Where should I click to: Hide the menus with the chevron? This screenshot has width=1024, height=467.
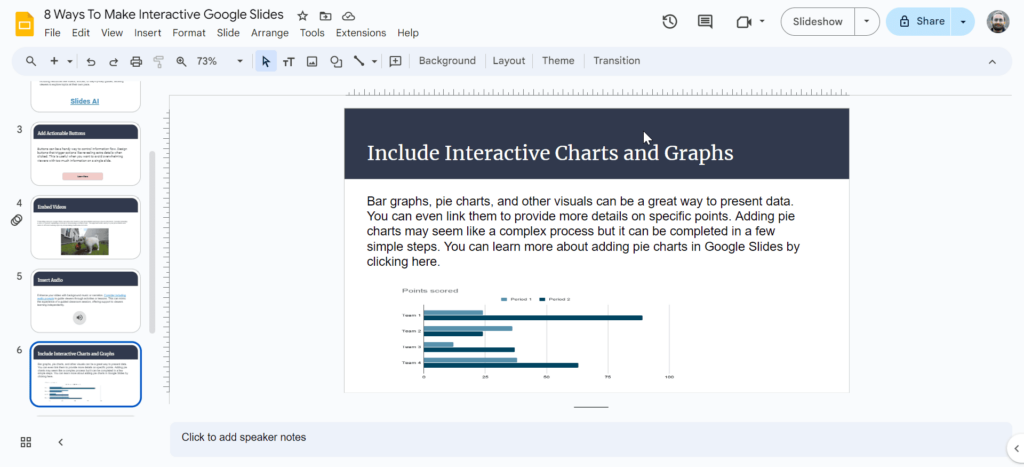pyautogui.click(x=992, y=61)
